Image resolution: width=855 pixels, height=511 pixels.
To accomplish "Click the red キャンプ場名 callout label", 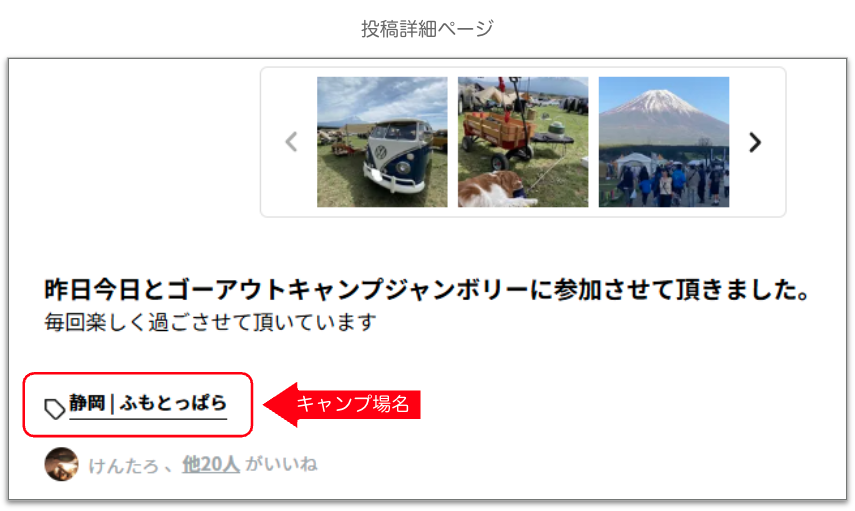I will point(353,404).
